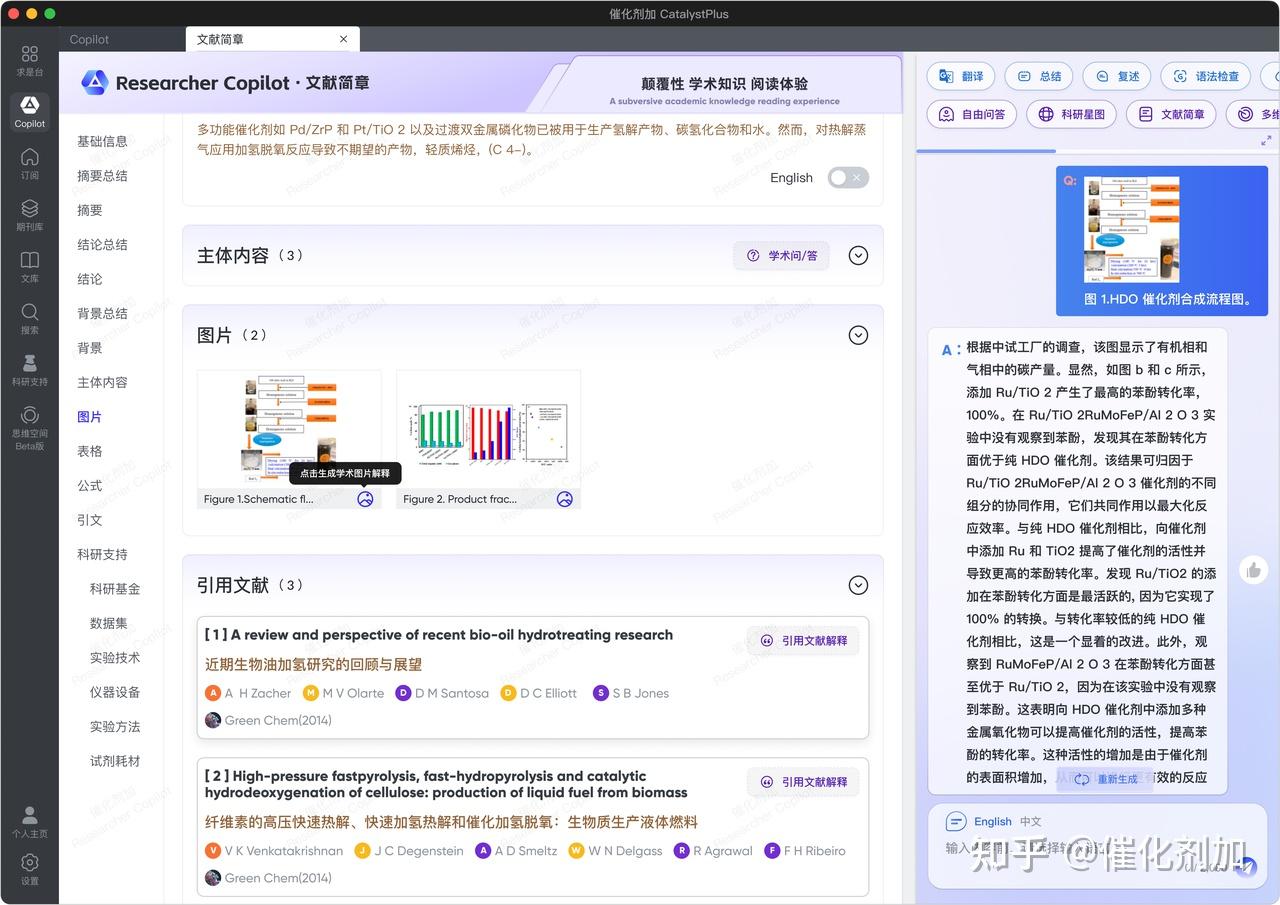Select the 订阅 subscription icon
Image resolution: width=1280 pixels, height=905 pixels.
pyautogui.click(x=29, y=163)
